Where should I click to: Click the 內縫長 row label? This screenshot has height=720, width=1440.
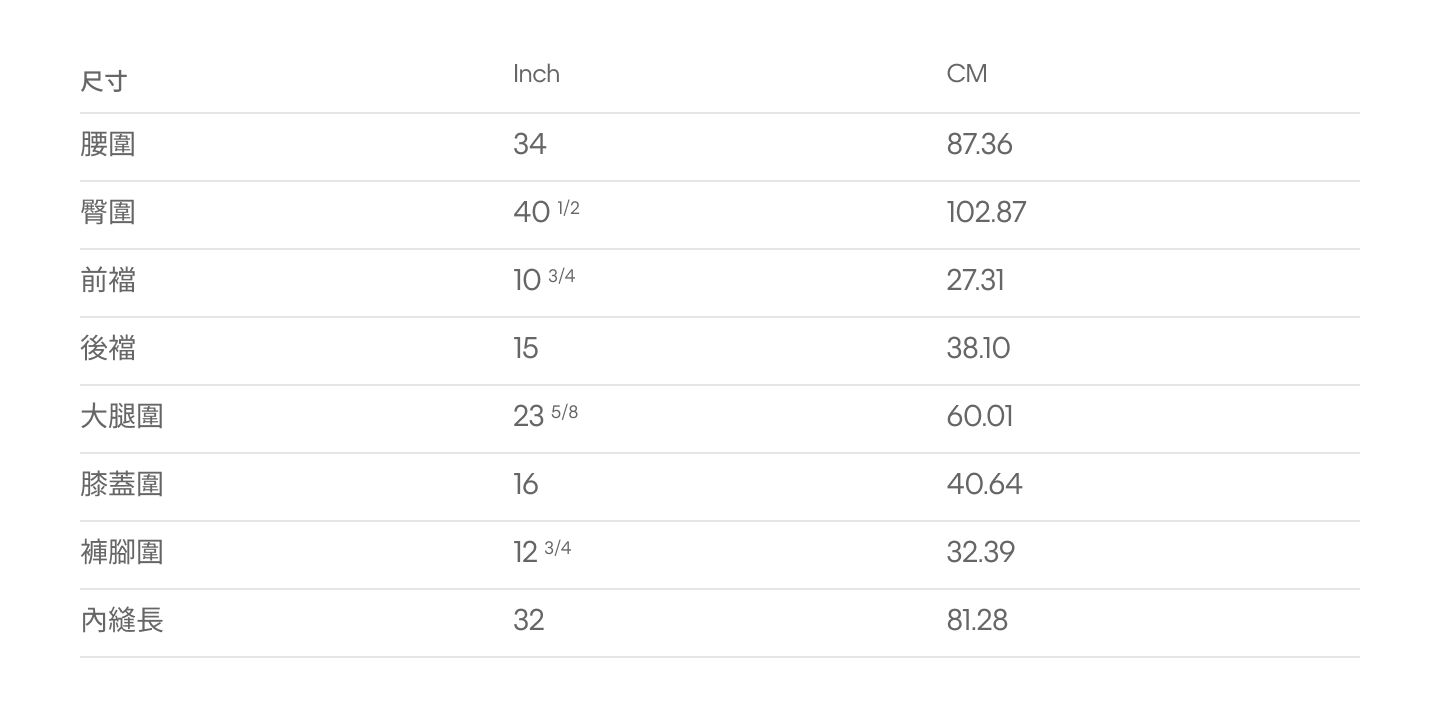tap(122, 621)
